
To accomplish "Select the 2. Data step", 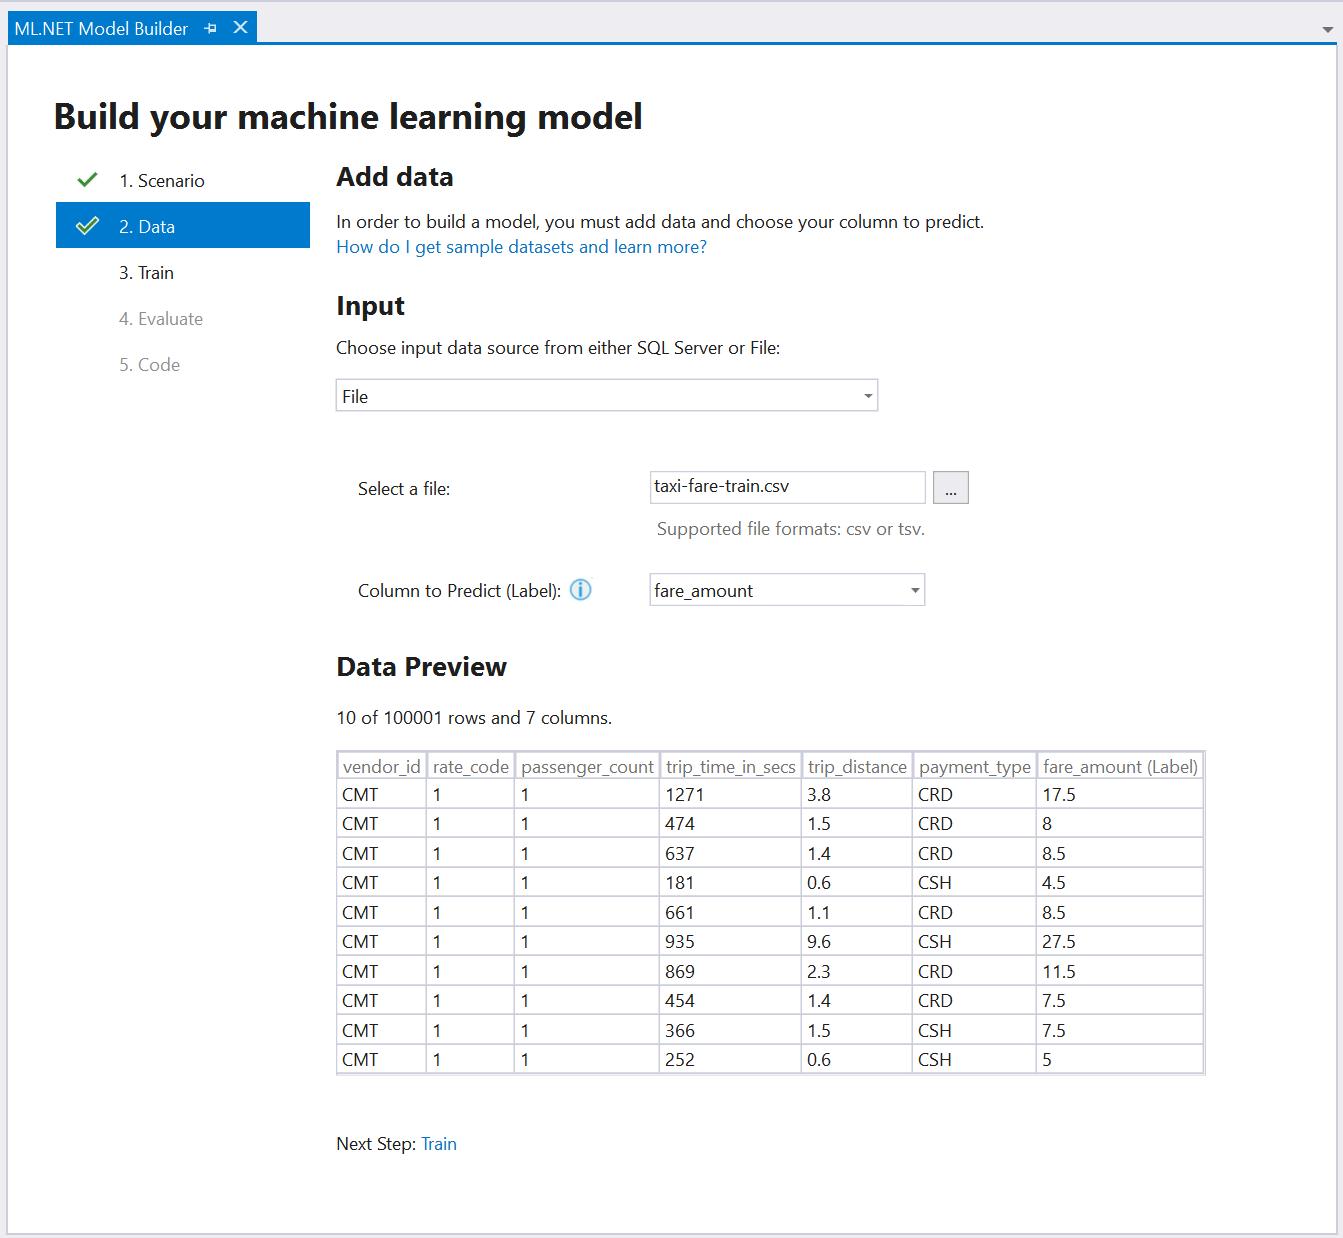I will (183, 225).
